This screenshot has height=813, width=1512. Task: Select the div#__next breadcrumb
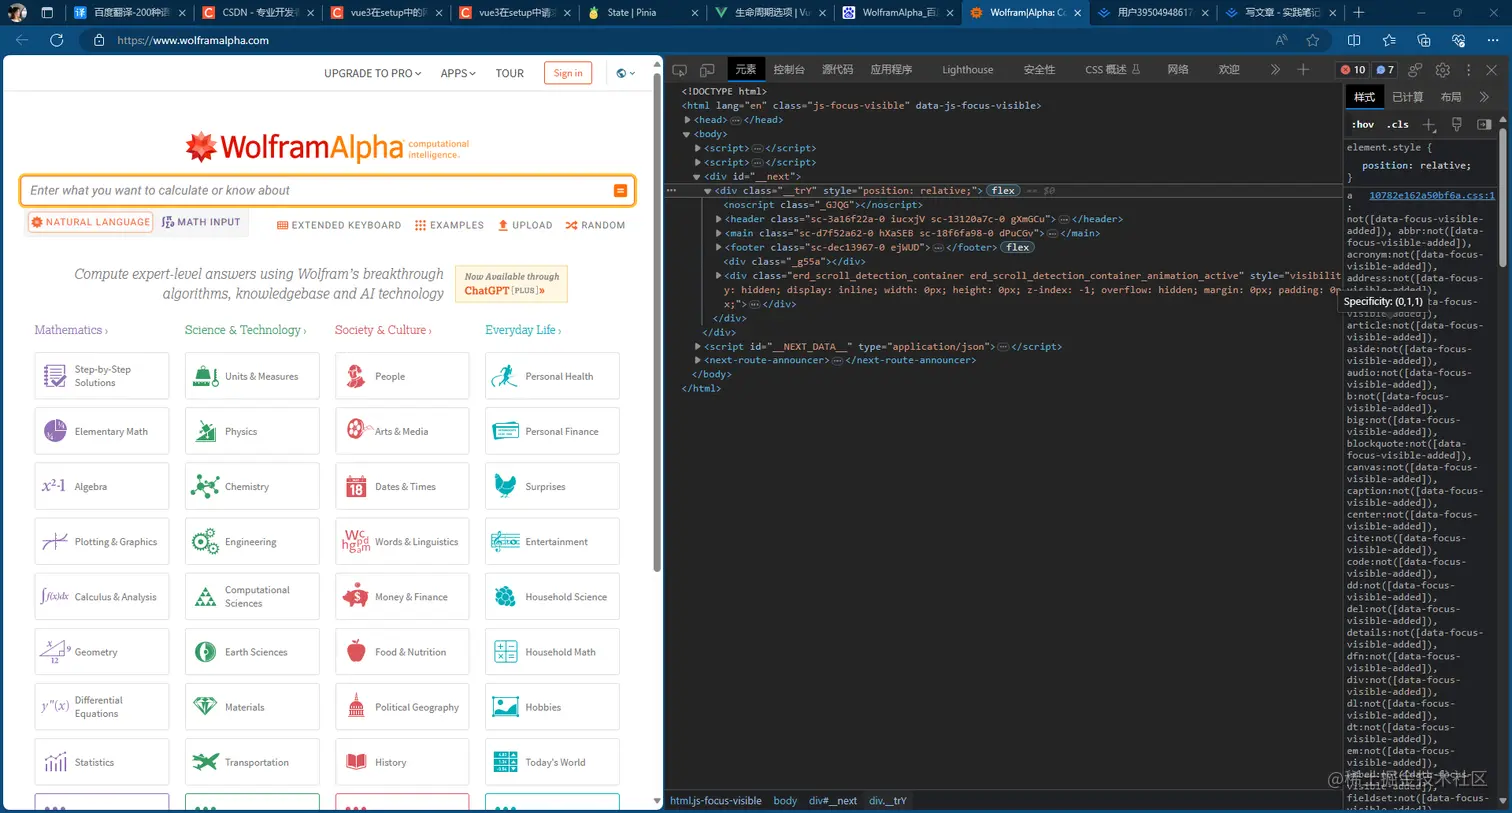[833, 800]
